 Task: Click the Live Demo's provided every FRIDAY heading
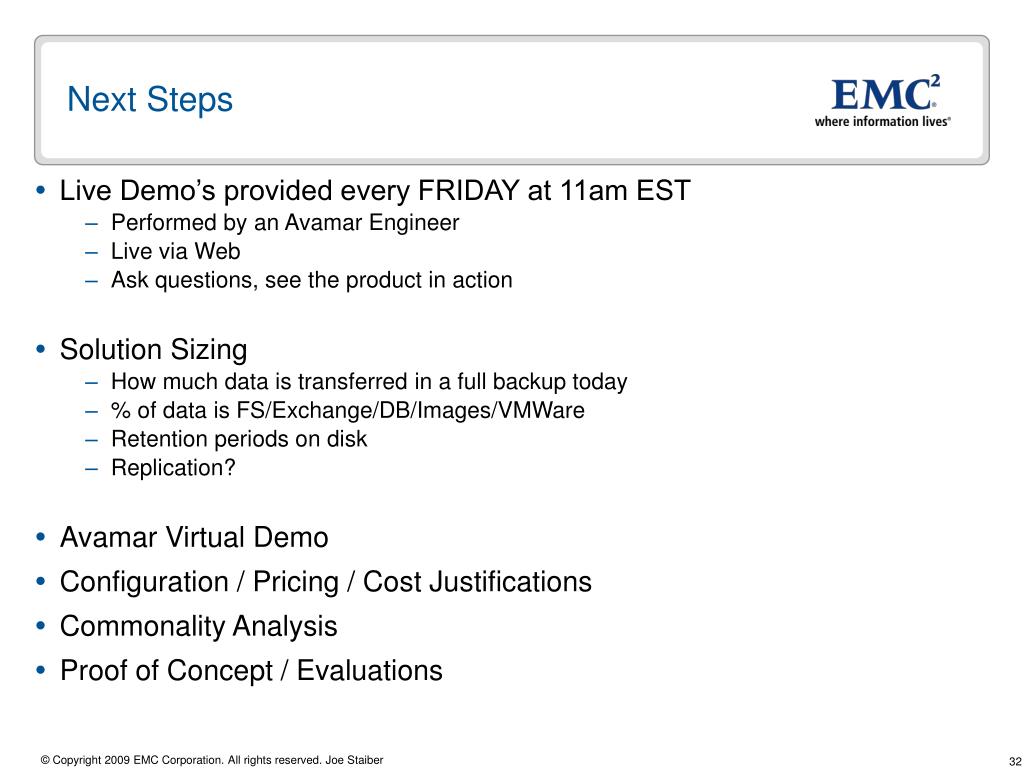point(375,191)
